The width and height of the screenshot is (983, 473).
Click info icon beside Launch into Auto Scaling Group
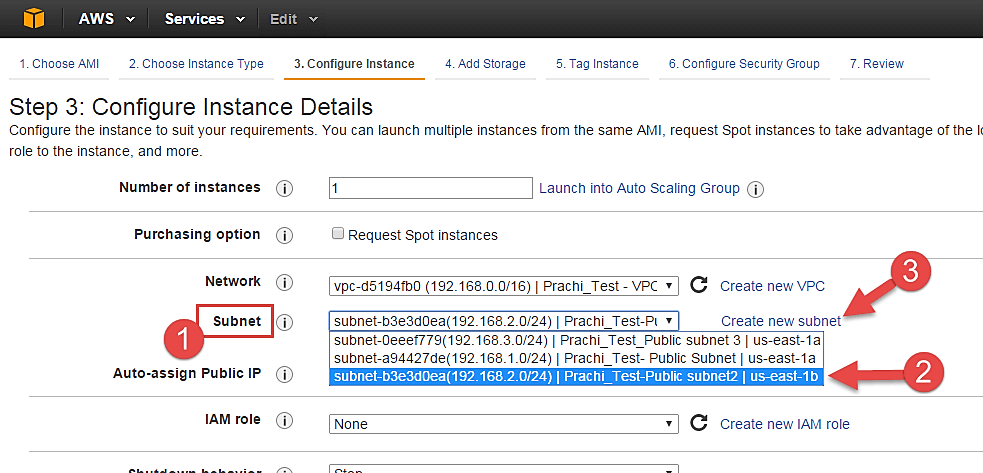click(756, 188)
